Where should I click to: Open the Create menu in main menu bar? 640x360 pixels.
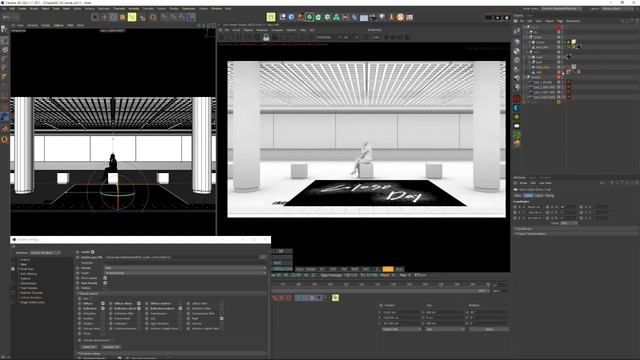tap(22, 9)
